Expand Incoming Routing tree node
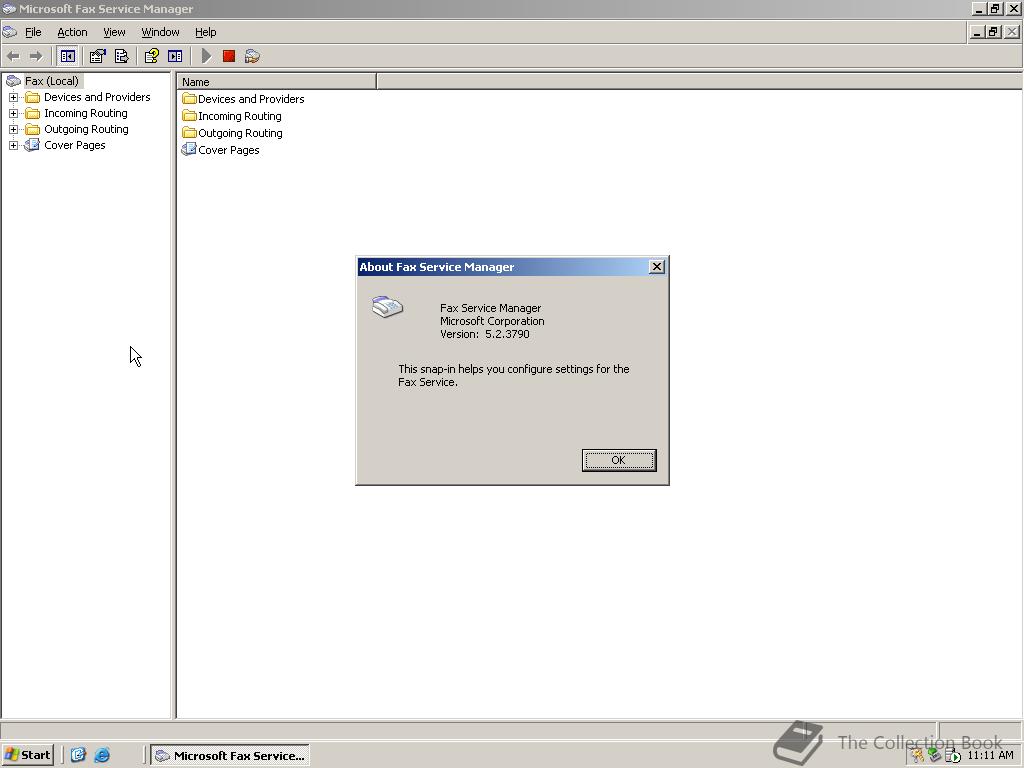Viewport: 1024px width, 768px height. point(13,113)
